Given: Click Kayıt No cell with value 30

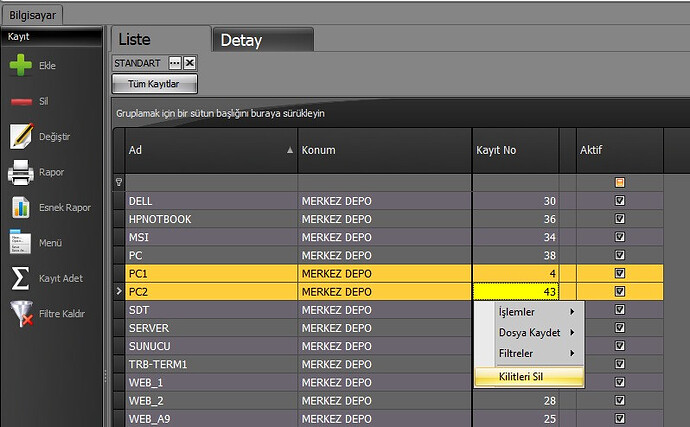Looking at the screenshot, I should pyautogui.click(x=515, y=201).
